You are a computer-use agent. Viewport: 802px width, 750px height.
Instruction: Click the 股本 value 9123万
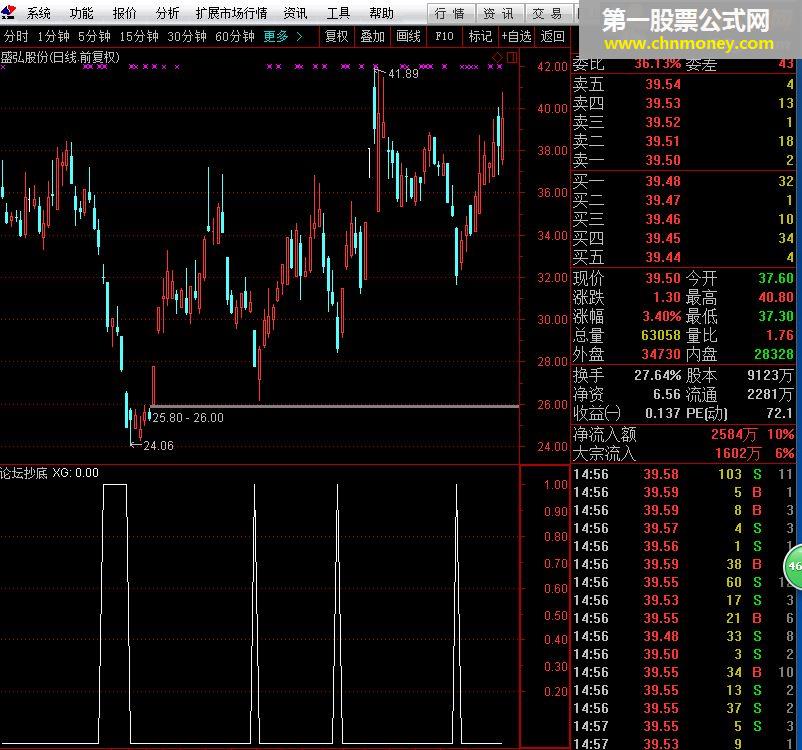[770, 376]
